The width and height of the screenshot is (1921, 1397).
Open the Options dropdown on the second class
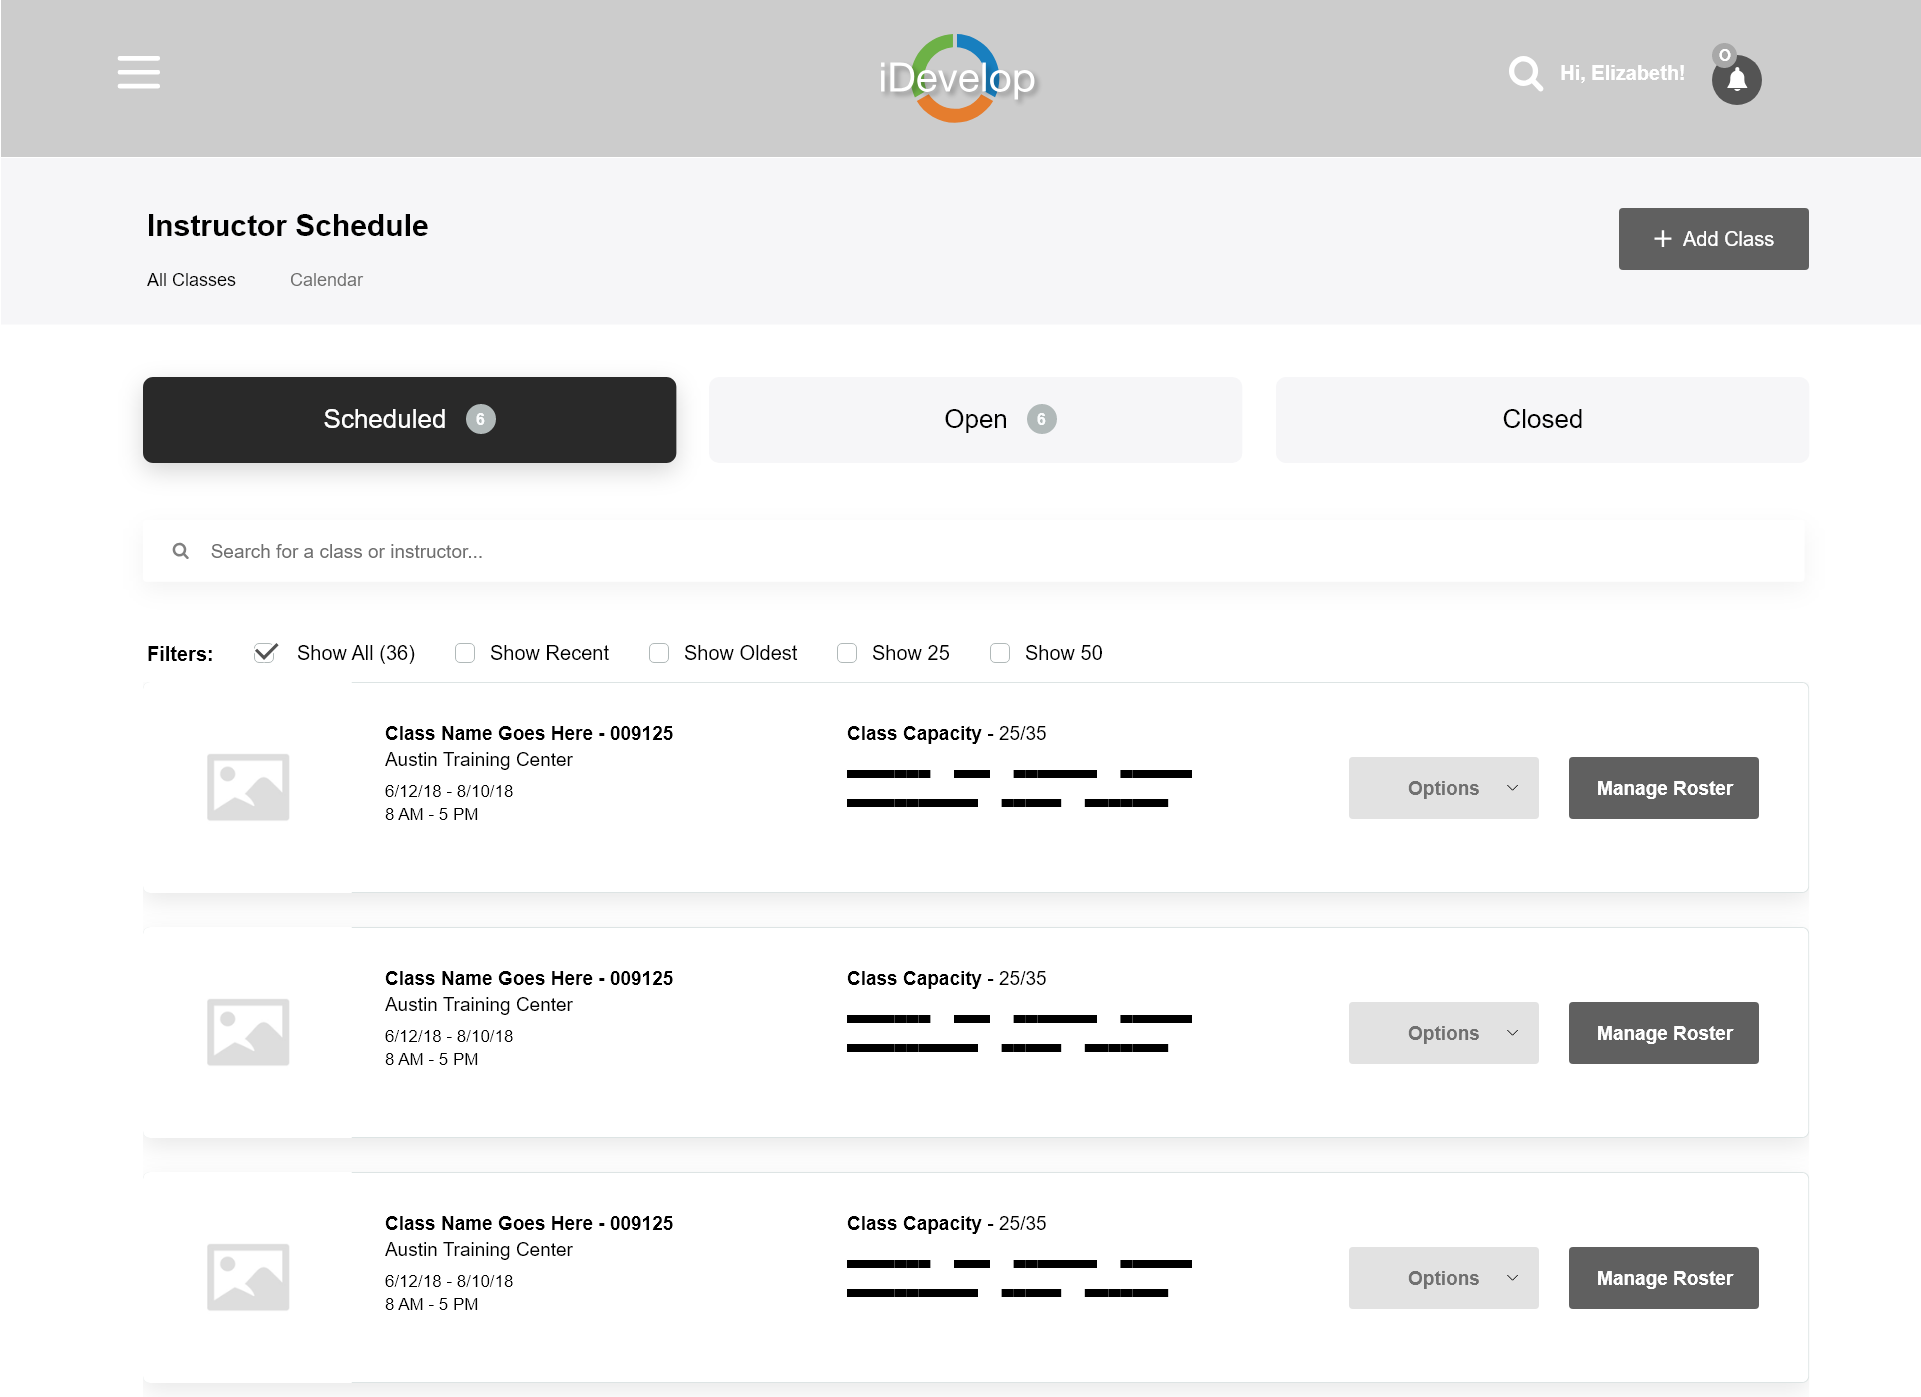click(x=1443, y=1033)
